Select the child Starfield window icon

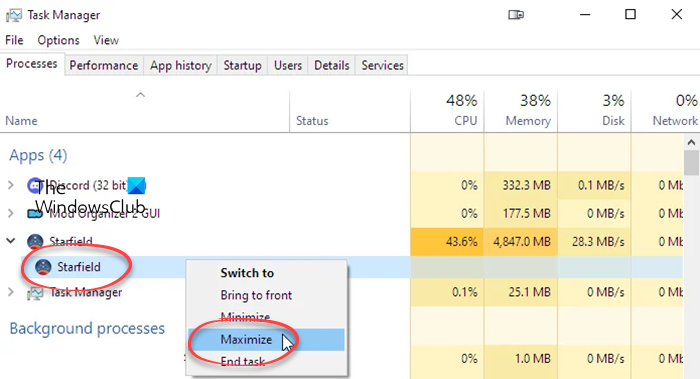[x=43, y=267]
